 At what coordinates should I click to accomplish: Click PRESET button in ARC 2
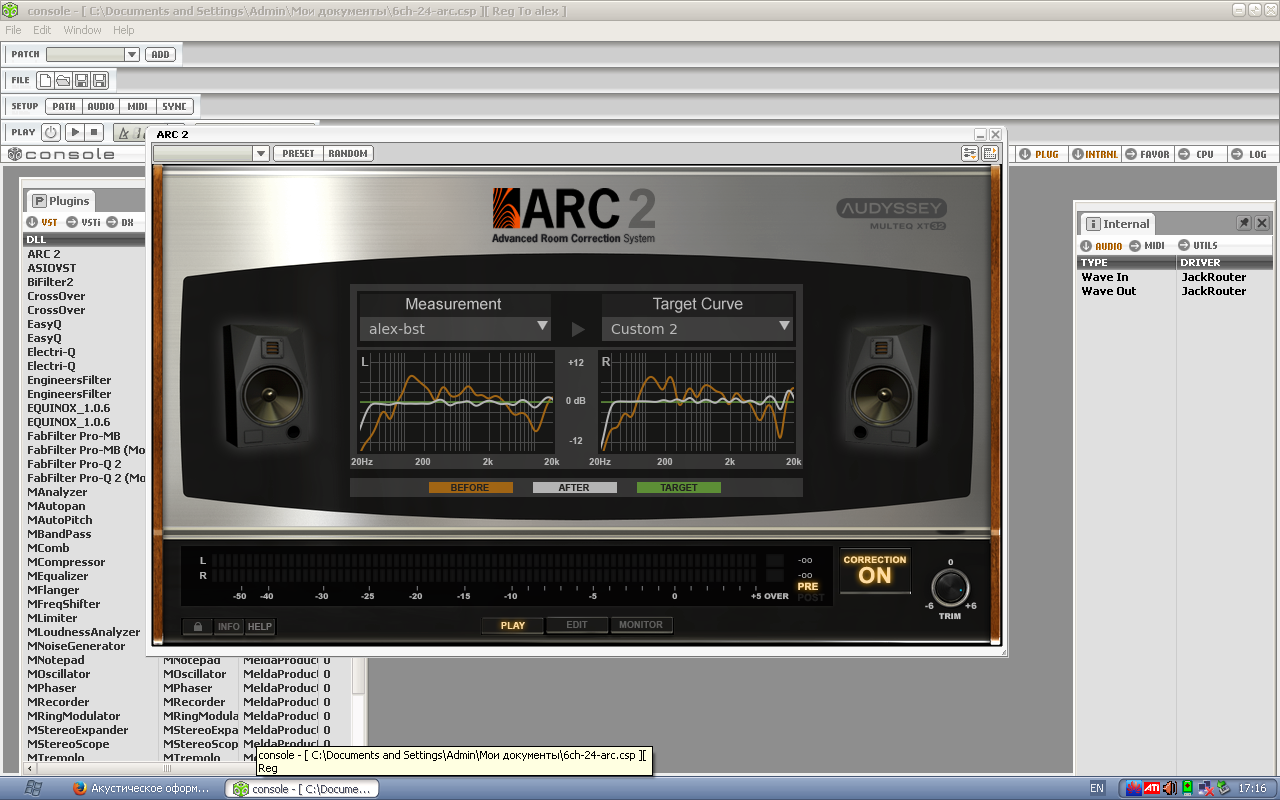coord(298,153)
